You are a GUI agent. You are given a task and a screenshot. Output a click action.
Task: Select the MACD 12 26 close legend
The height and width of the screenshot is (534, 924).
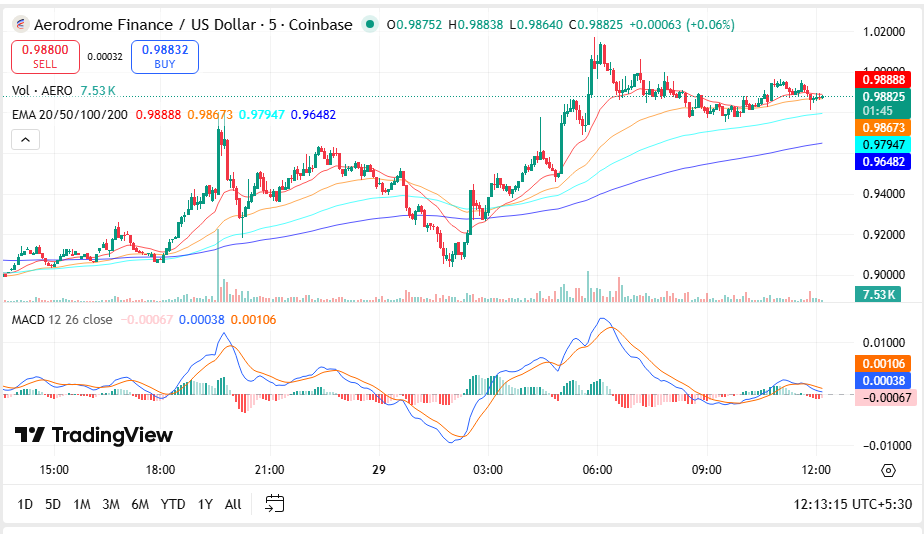click(62, 320)
